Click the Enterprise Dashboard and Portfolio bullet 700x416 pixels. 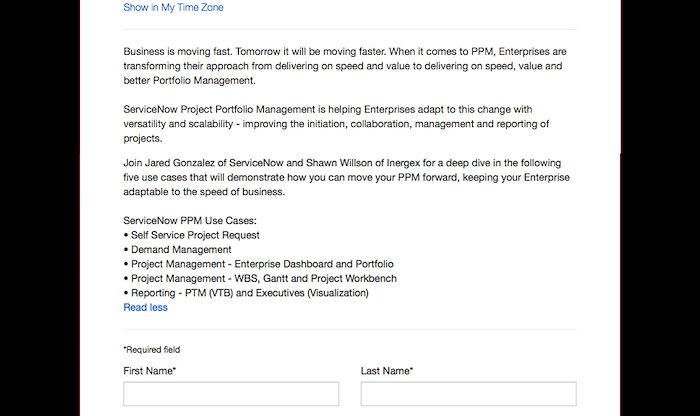(258, 264)
